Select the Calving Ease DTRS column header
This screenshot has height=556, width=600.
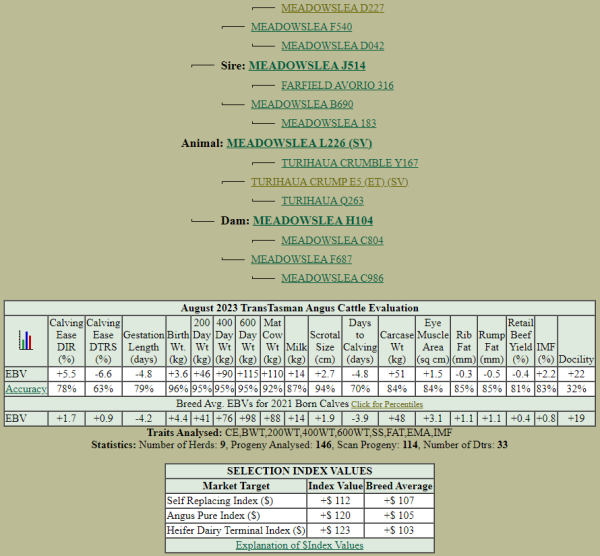tap(103, 341)
